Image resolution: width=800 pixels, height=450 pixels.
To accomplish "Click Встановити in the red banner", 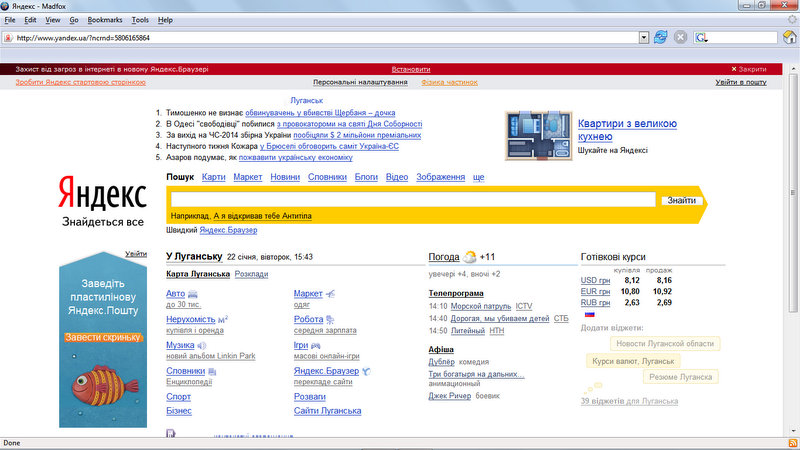I will pos(411,69).
